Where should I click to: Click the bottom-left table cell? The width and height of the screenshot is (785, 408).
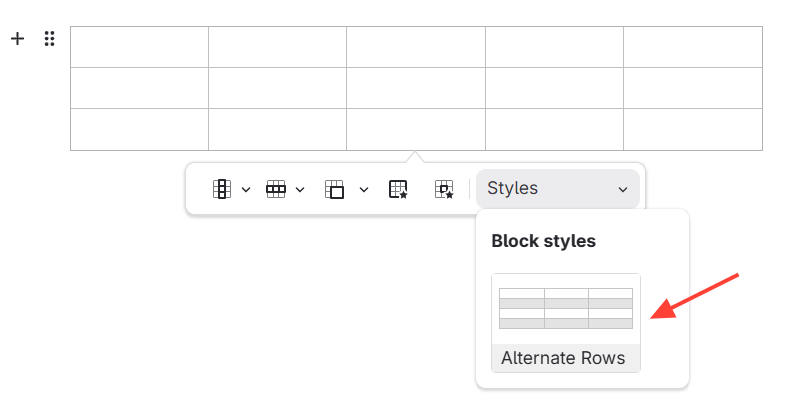pos(139,129)
